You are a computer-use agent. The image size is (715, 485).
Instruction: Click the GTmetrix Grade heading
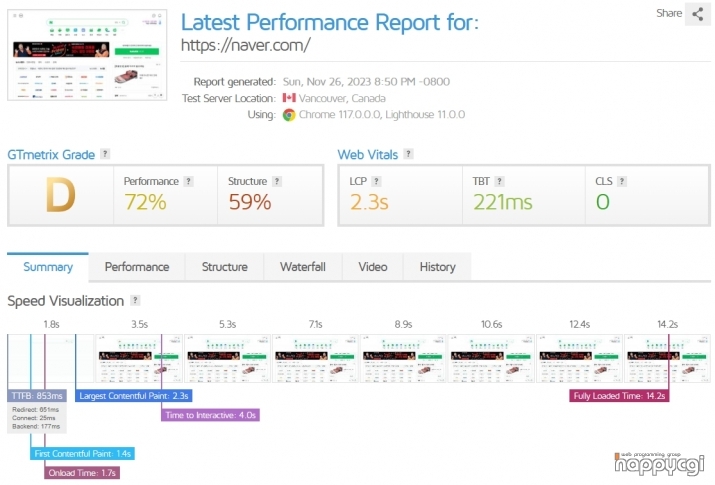point(51,155)
